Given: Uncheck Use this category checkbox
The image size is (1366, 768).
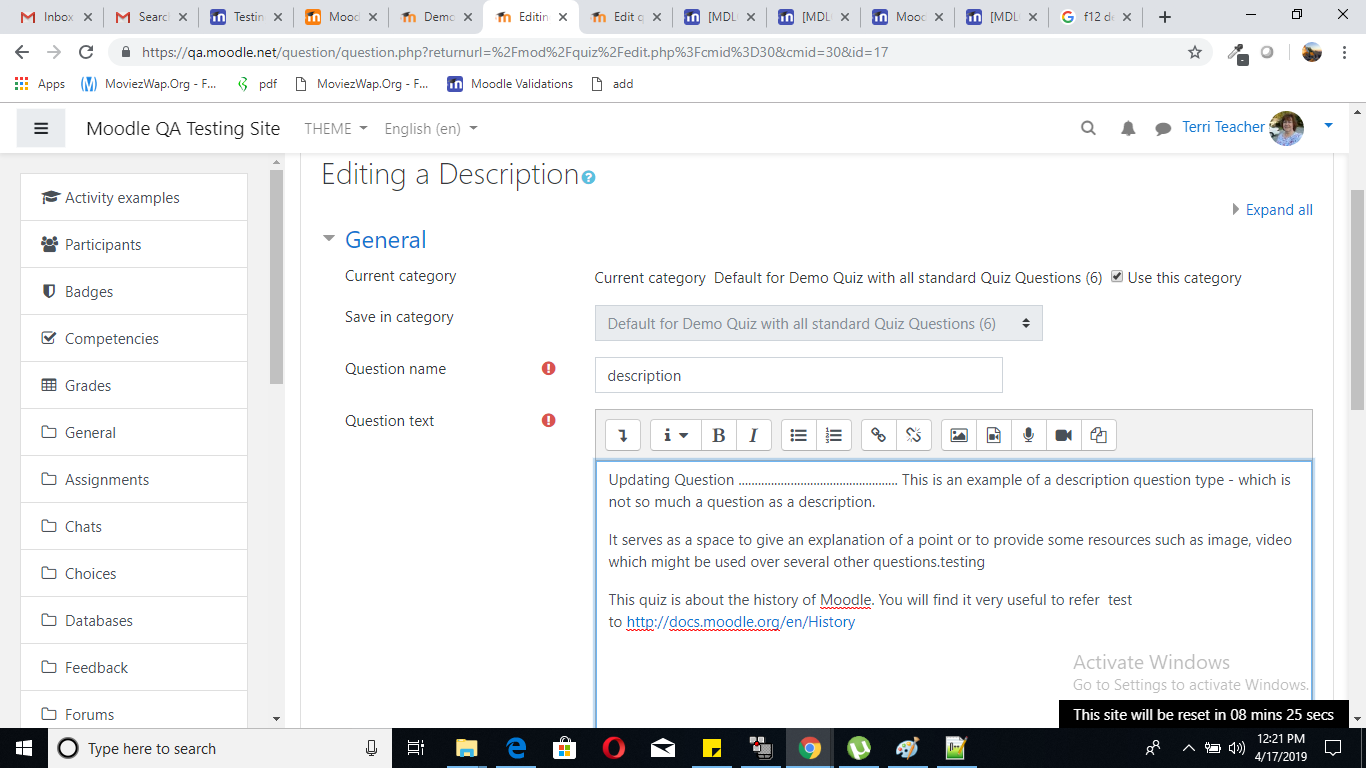Looking at the screenshot, I should (x=1117, y=277).
